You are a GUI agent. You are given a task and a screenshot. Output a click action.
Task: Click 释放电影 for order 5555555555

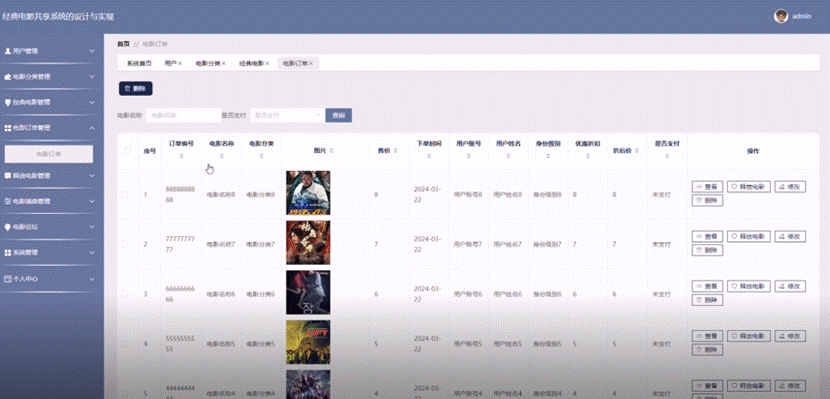[x=748, y=336]
